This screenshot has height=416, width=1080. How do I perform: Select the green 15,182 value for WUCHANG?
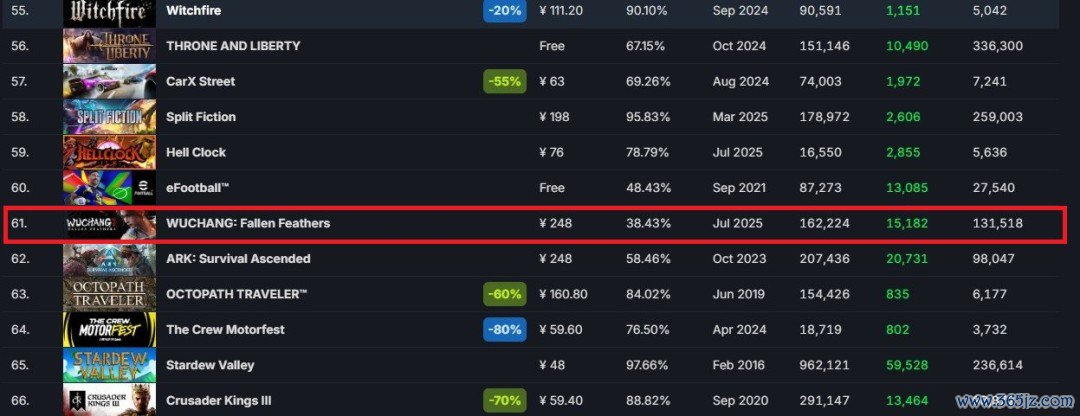click(x=907, y=223)
